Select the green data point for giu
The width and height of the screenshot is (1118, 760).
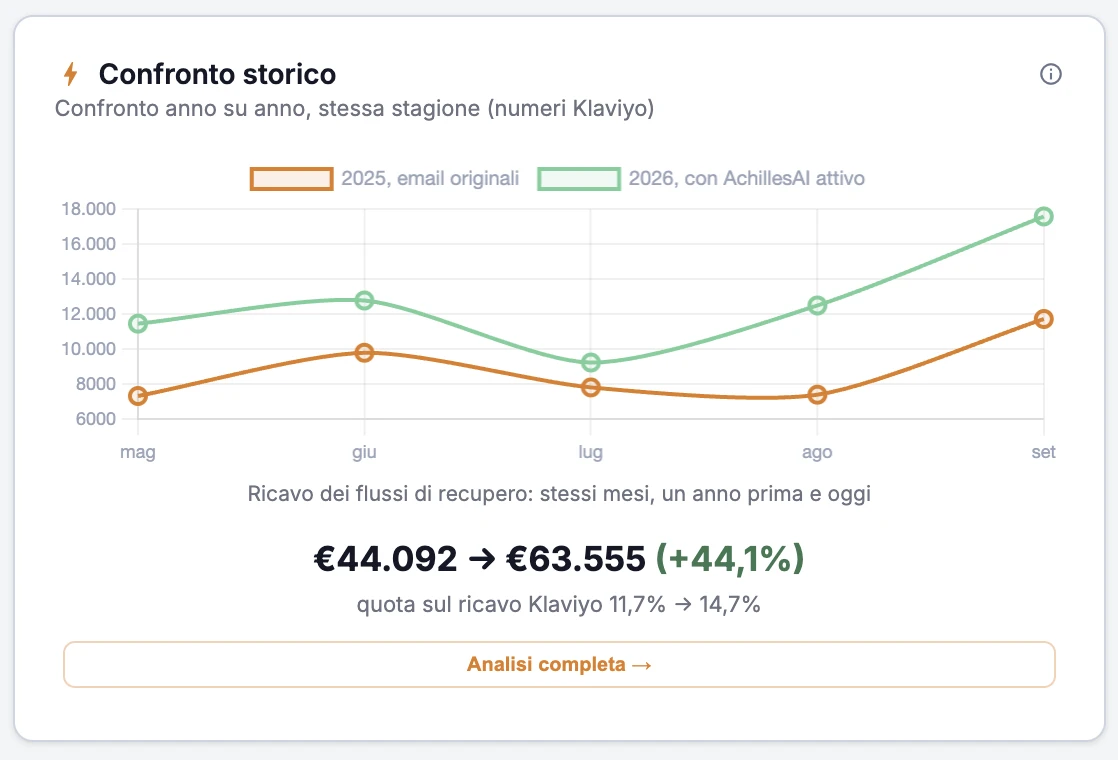click(x=364, y=300)
